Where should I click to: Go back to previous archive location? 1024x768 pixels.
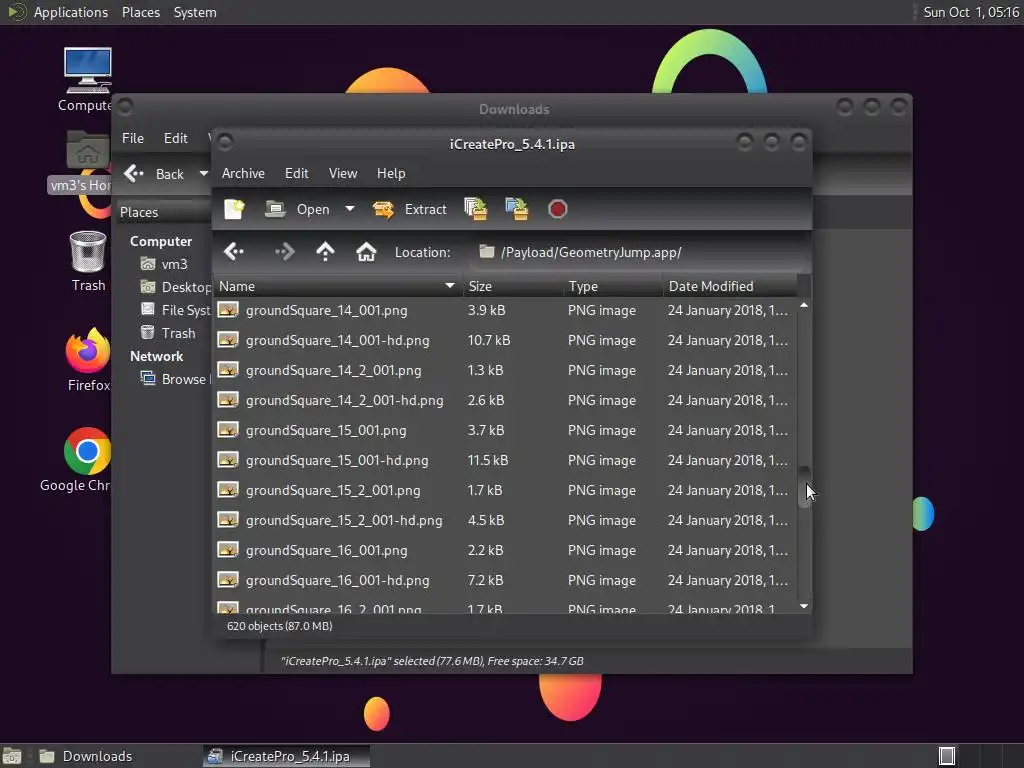tap(234, 252)
